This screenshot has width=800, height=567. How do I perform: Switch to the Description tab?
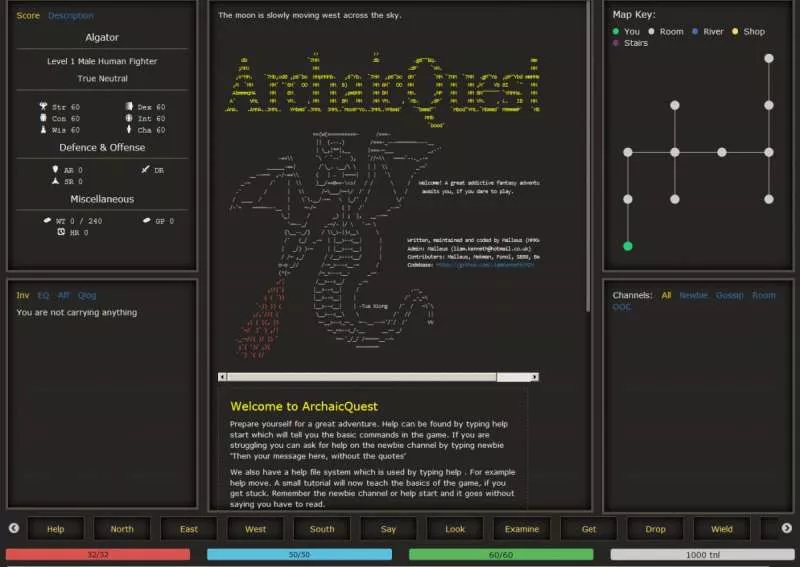[x=70, y=16]
